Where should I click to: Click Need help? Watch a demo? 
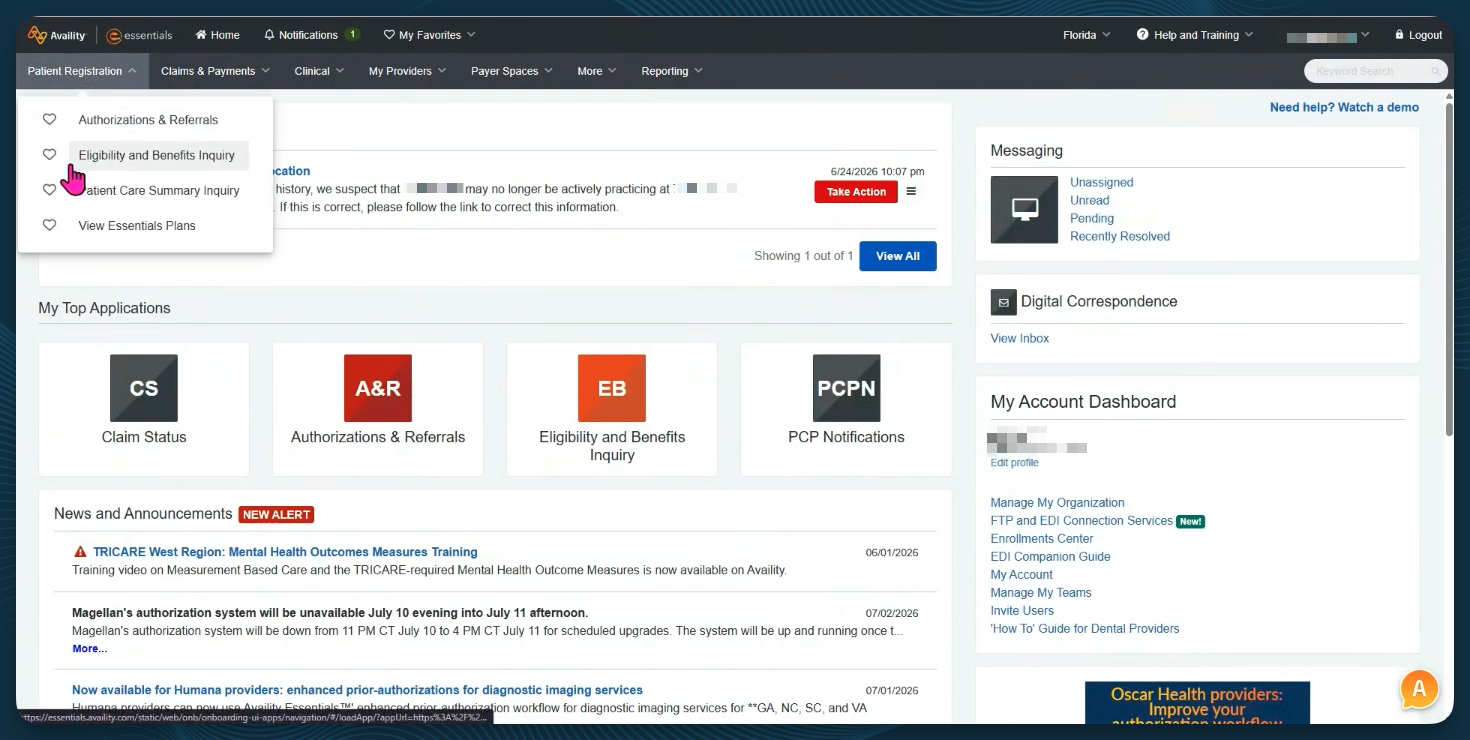[x=1344, y=107]
